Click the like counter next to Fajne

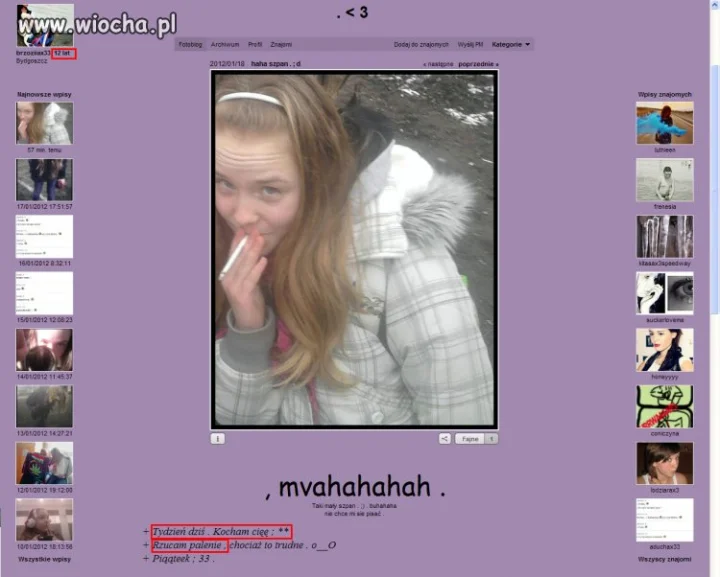[x=491, y=439]
